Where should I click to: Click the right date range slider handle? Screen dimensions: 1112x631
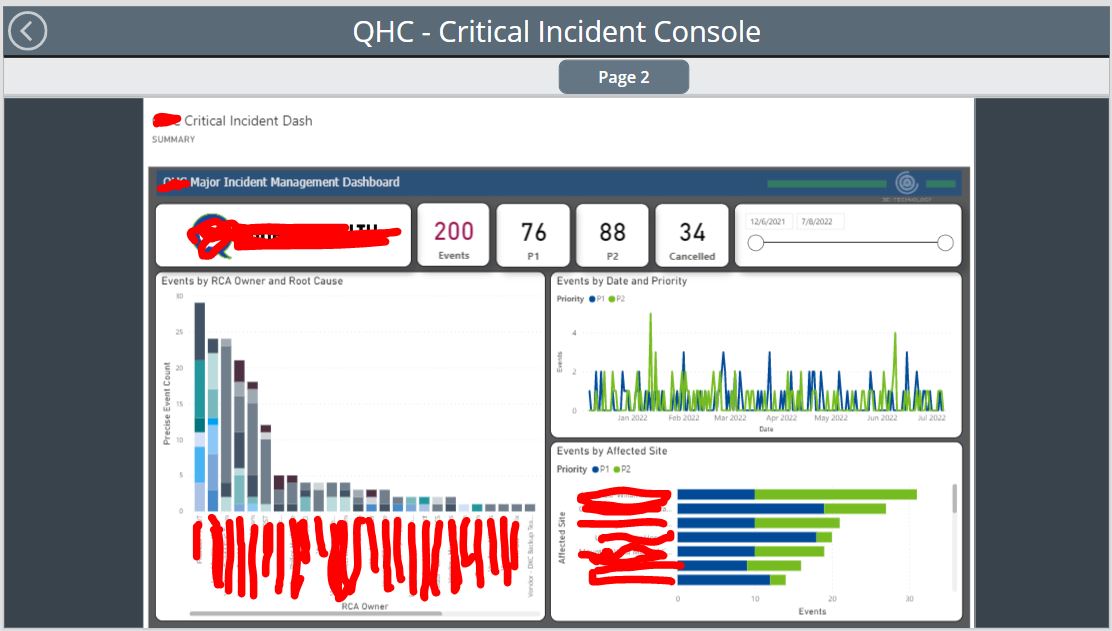click(x=944, y=242)
